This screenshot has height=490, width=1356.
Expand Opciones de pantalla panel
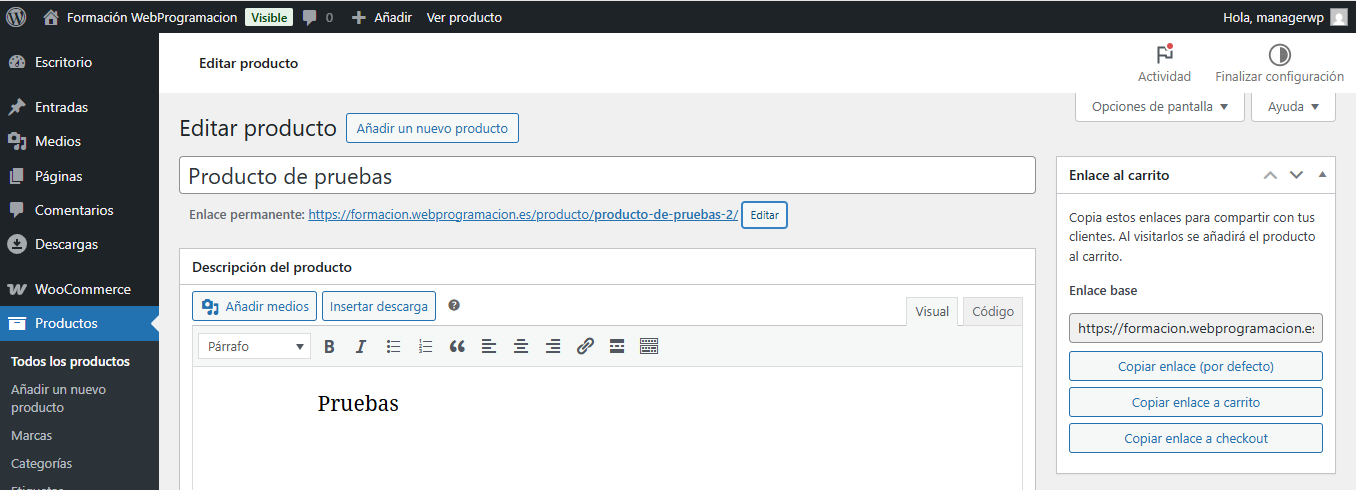[x=1159, y=107]
